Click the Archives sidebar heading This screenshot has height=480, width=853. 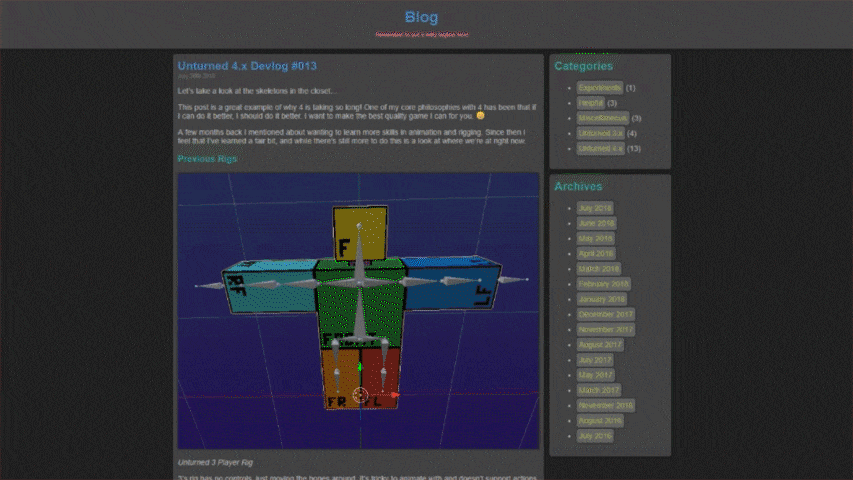click(578, 186)
